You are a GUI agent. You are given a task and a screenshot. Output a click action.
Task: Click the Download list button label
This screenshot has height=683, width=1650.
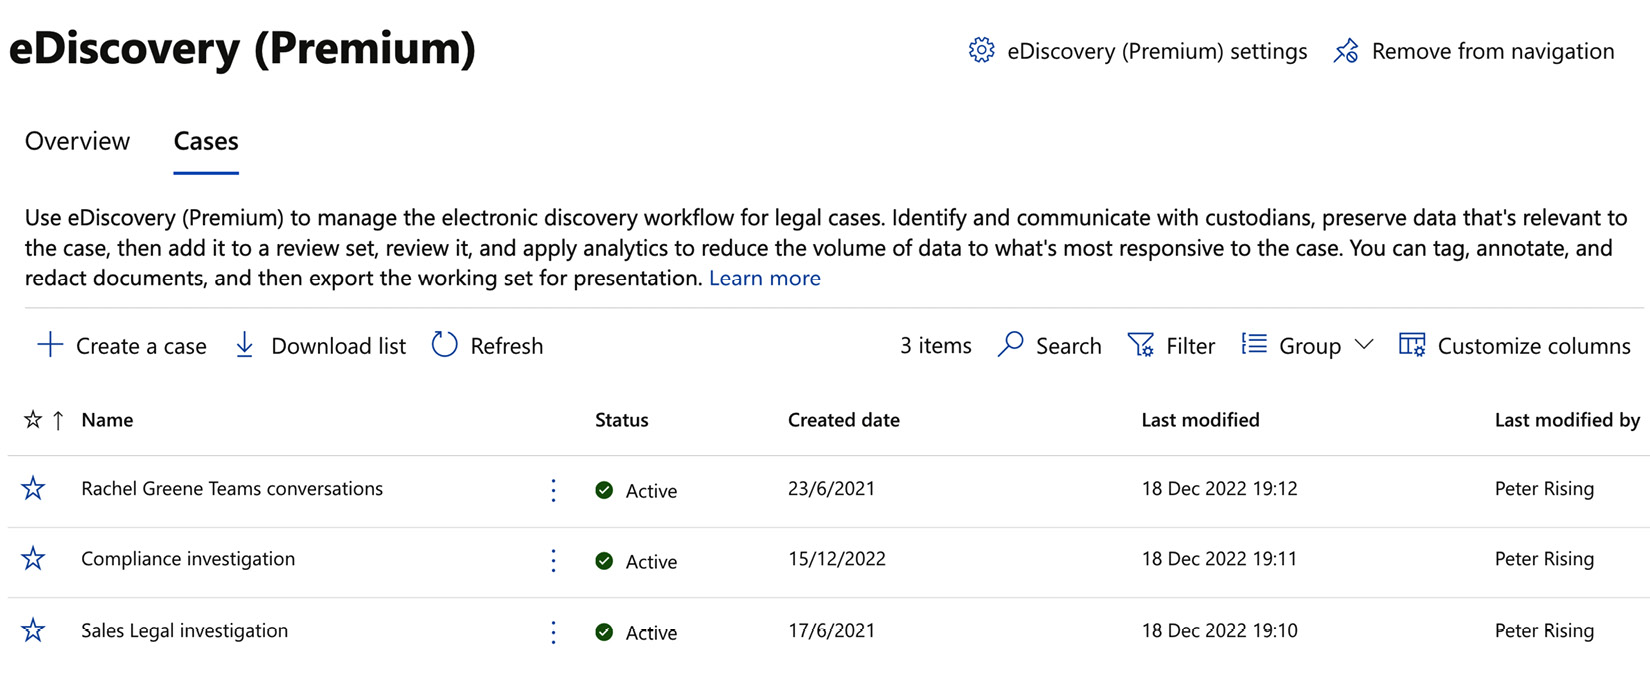[338, 346]
